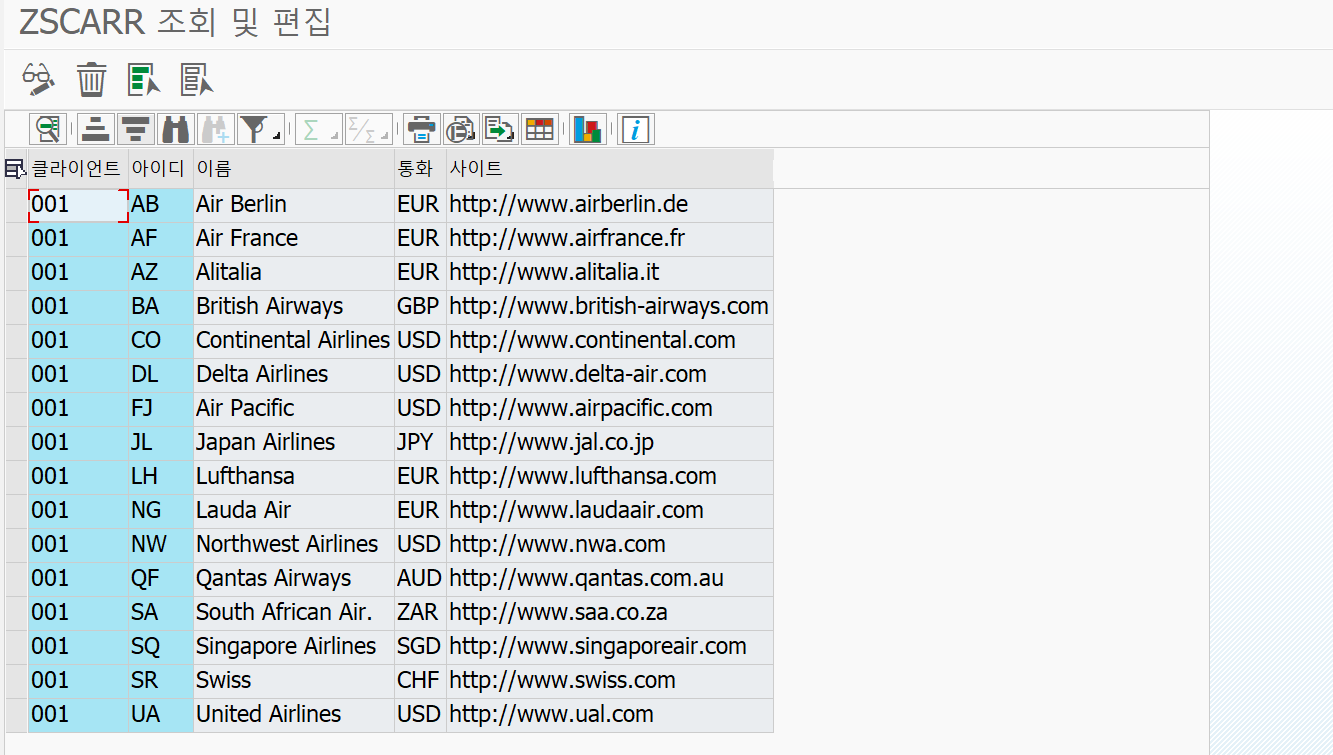Click the BA airline ID cell
The image size is (1333, 755).
point(160,307)
